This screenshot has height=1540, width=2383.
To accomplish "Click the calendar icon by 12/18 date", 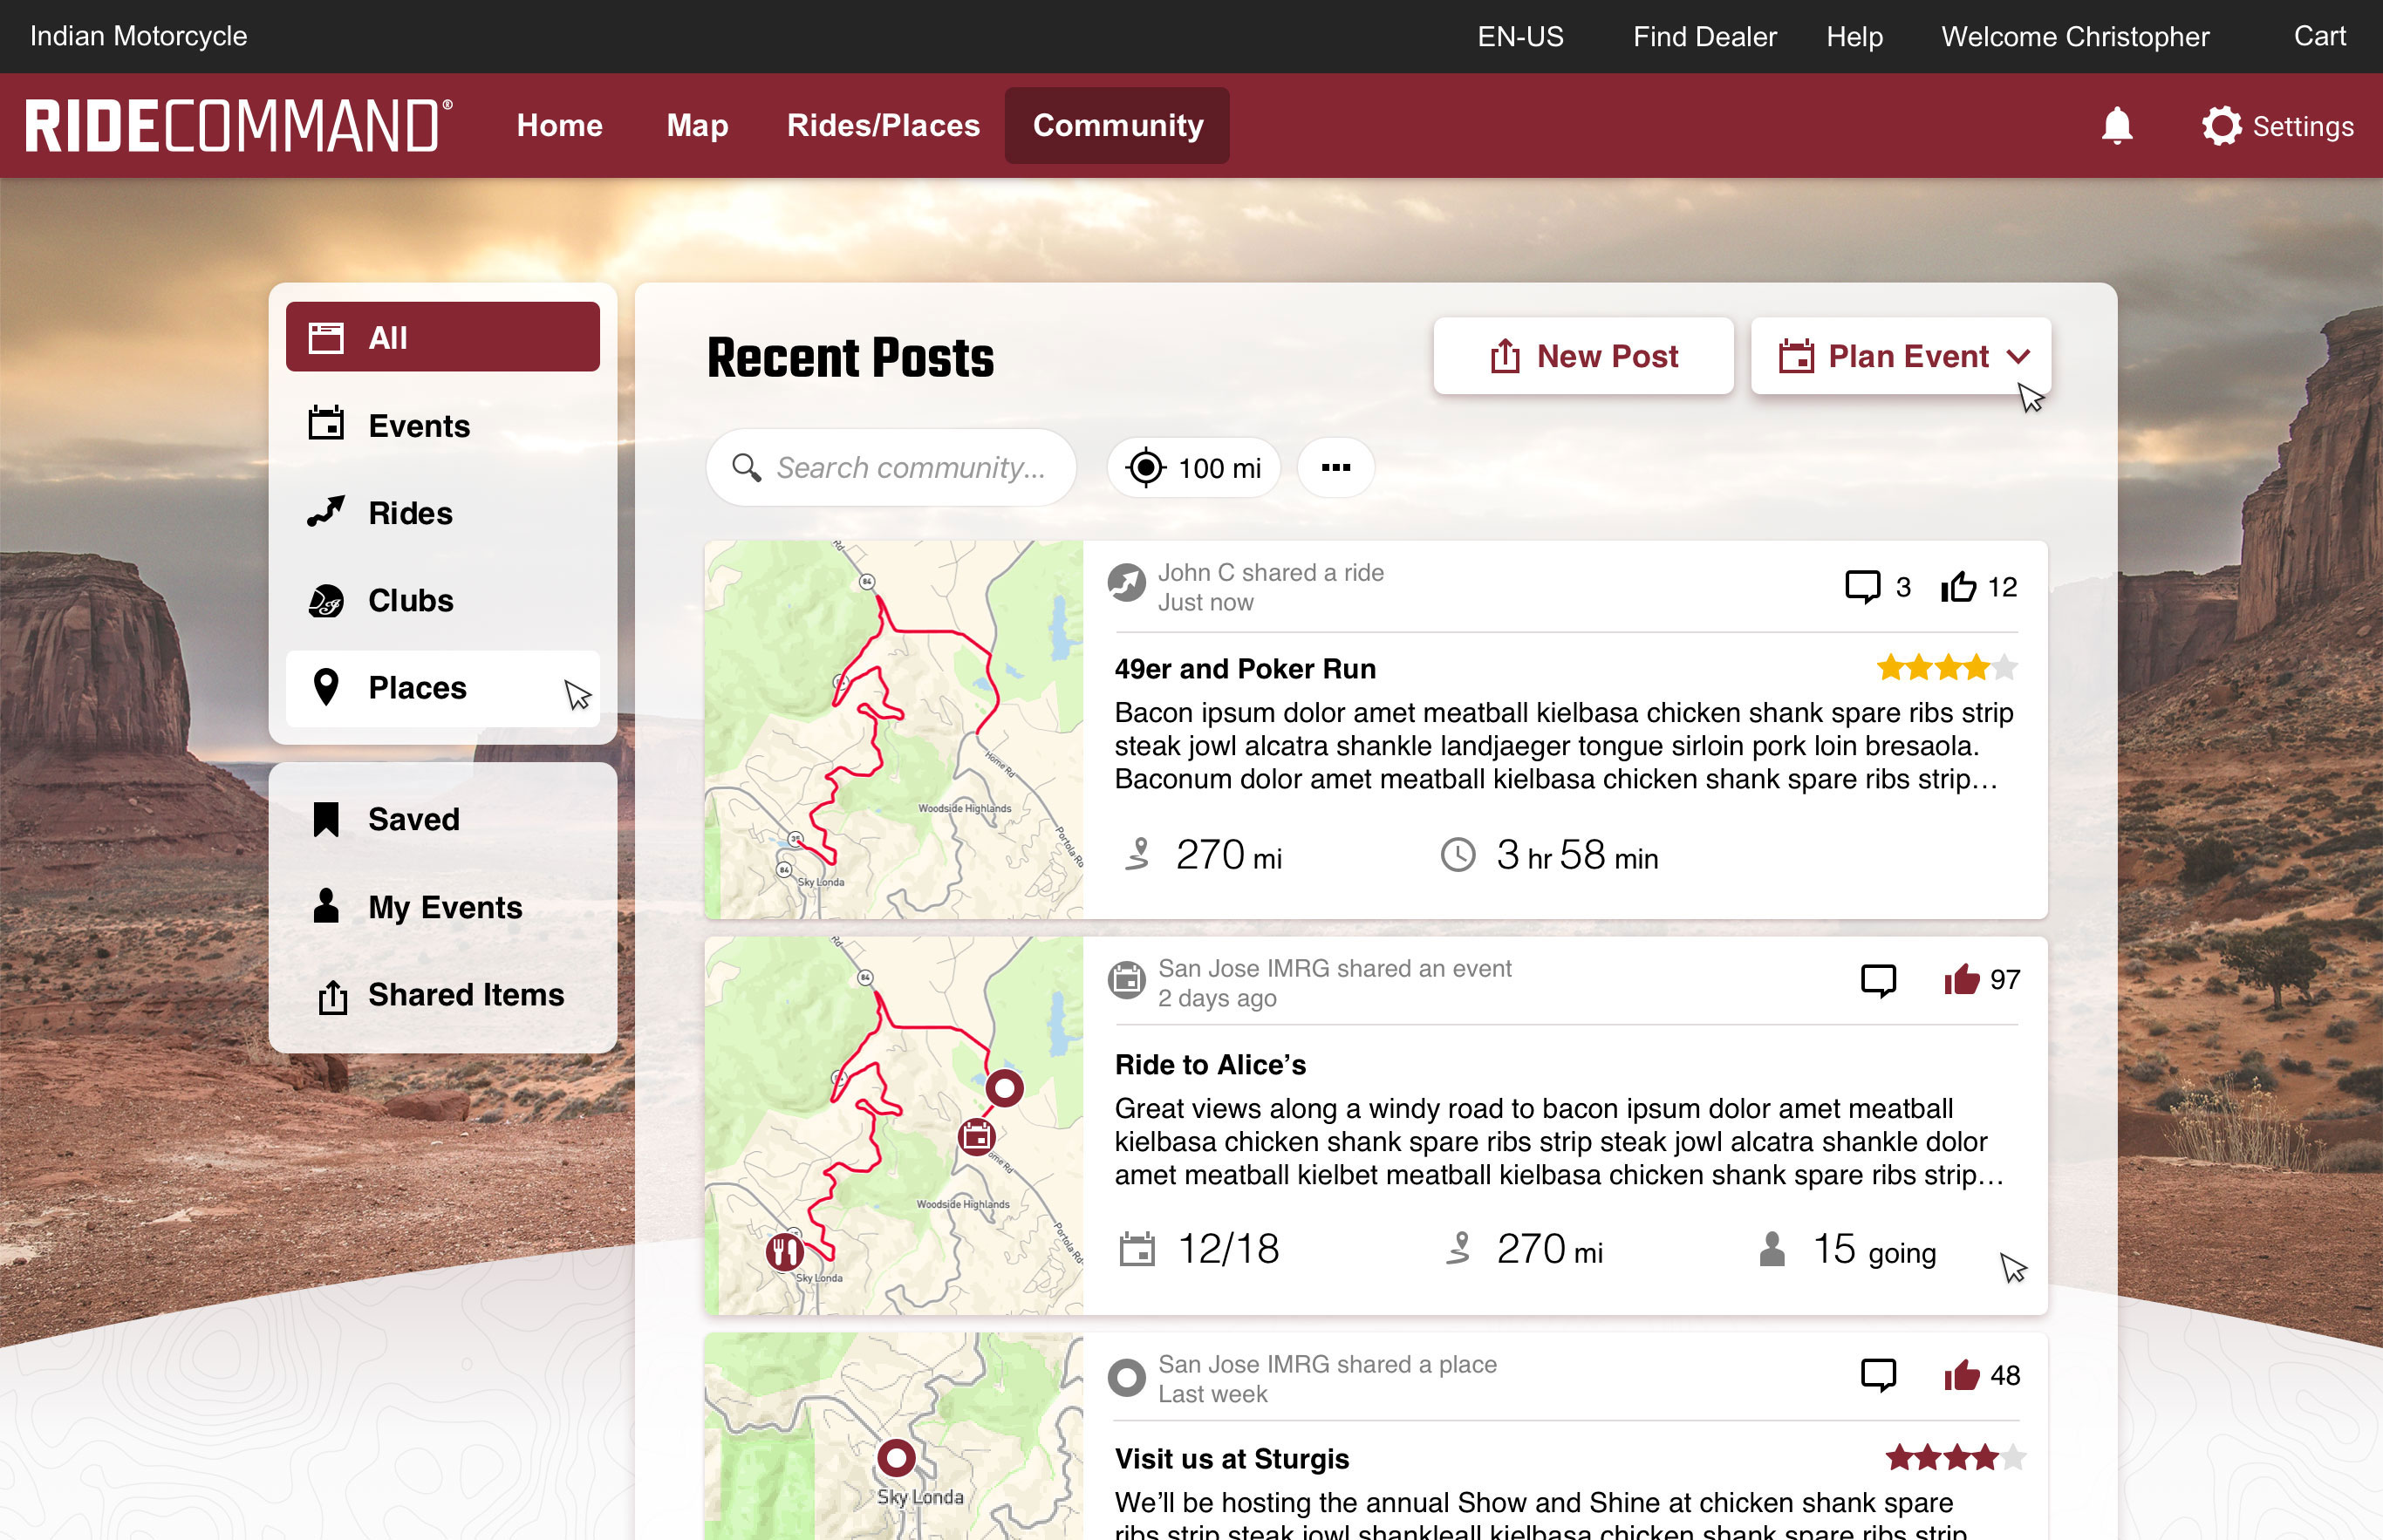I will (1137, 1249).
